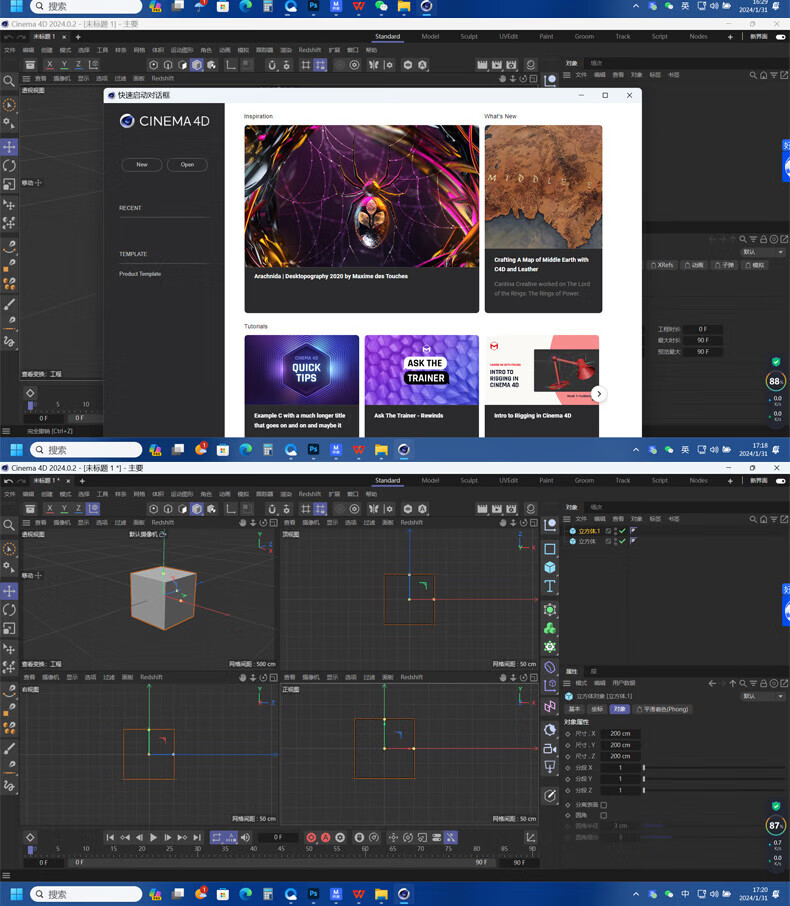Click the timeline sound speaker icon
This screenshot has height=906, width=790.
click(x=245, y=837)
